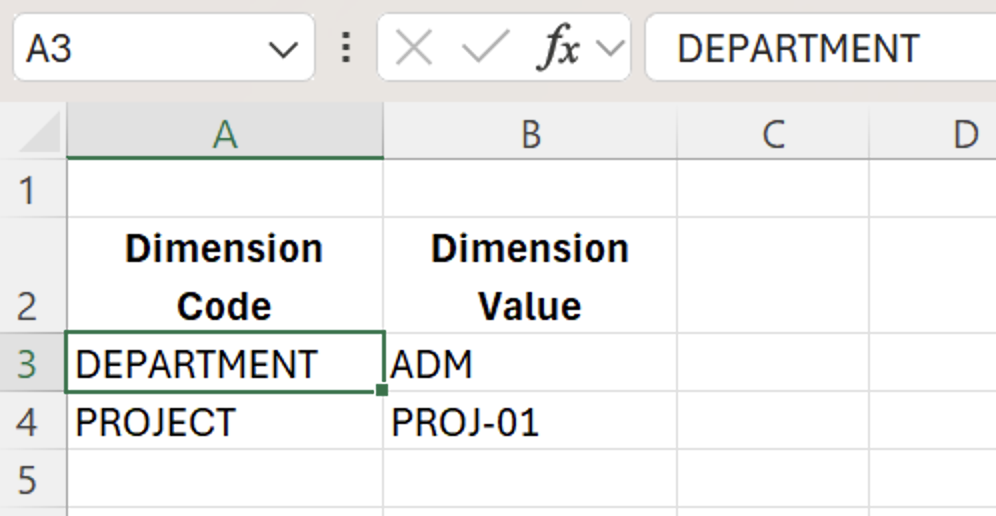Image resolution: width=996 pixels, height=516 pixels.
Task: Select the Dimension Value header cell
Action: [530, 276]
